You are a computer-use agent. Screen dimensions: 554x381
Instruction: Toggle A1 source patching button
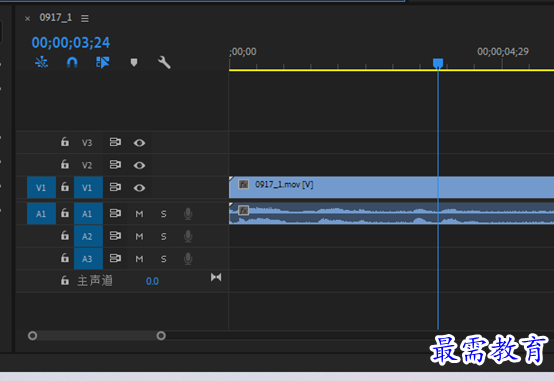pos(41,214)
